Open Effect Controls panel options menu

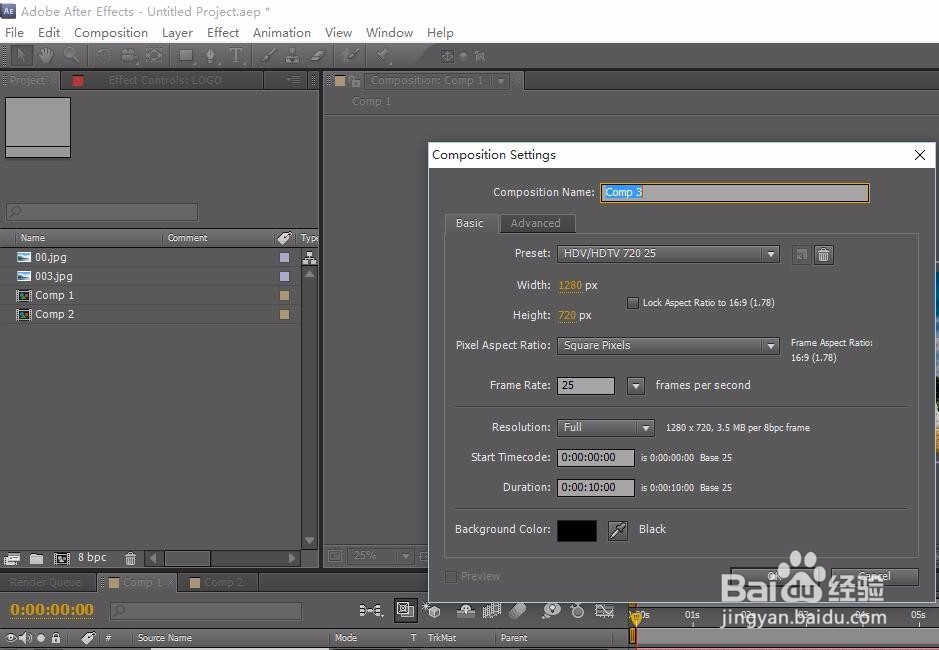pyautogui.click(x=293, y=80)
